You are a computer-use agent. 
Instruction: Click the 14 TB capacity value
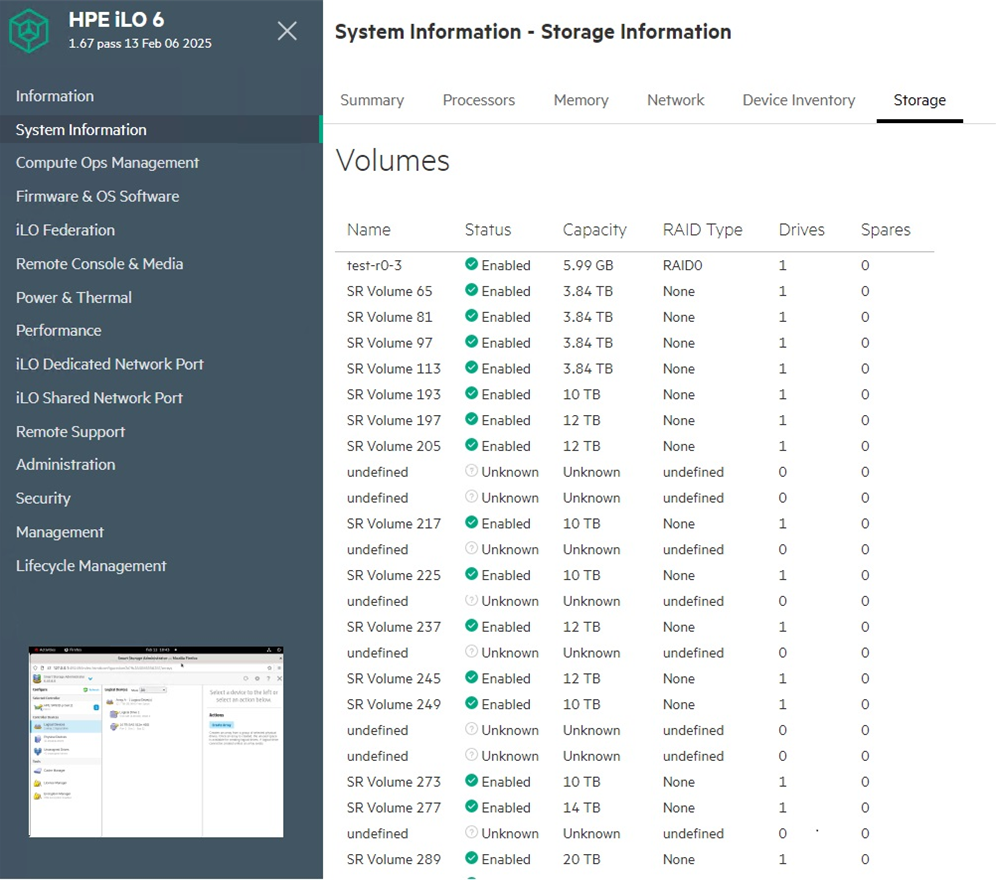pyautogui.click(x=581, y=808)
